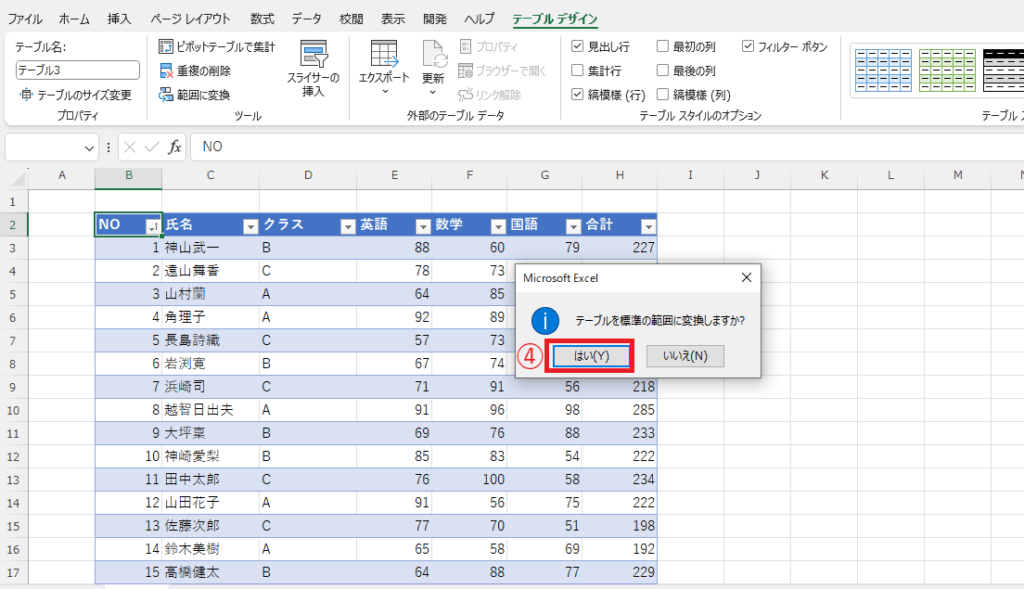This screenshot has height=589, width=1024.
Task: Switch to the 校閲 (Review) tab
Action: tap(351, 19)
